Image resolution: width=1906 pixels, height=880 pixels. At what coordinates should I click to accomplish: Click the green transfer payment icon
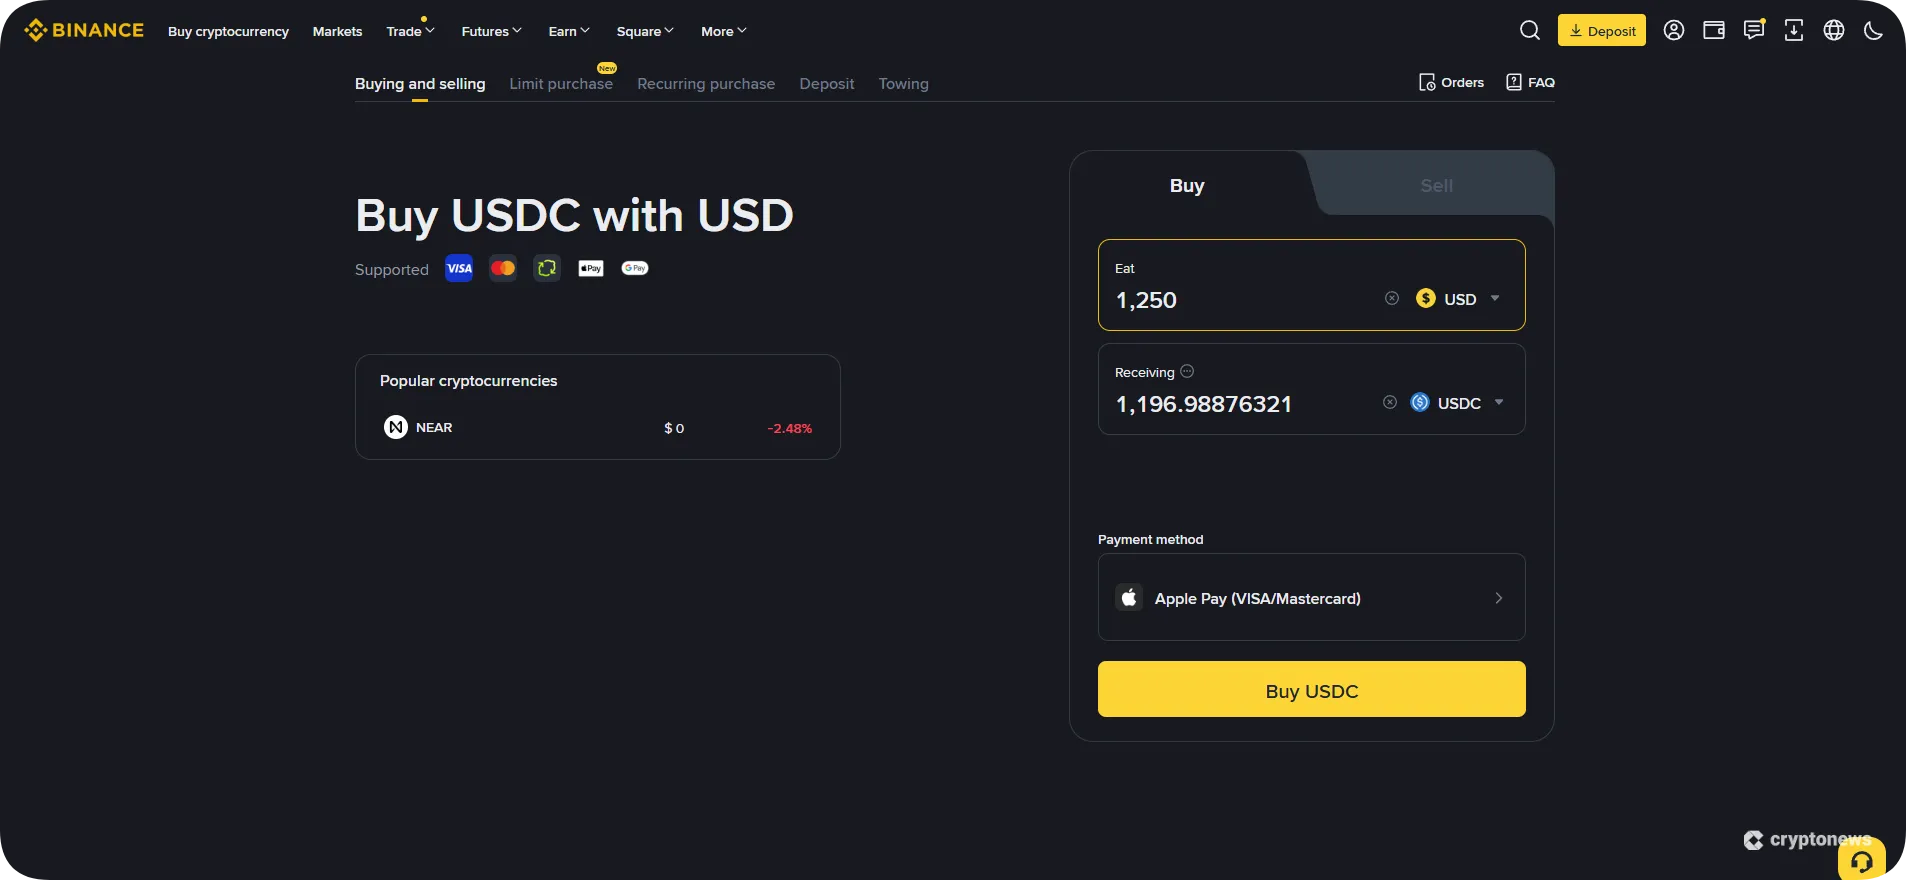coord(547,268)
